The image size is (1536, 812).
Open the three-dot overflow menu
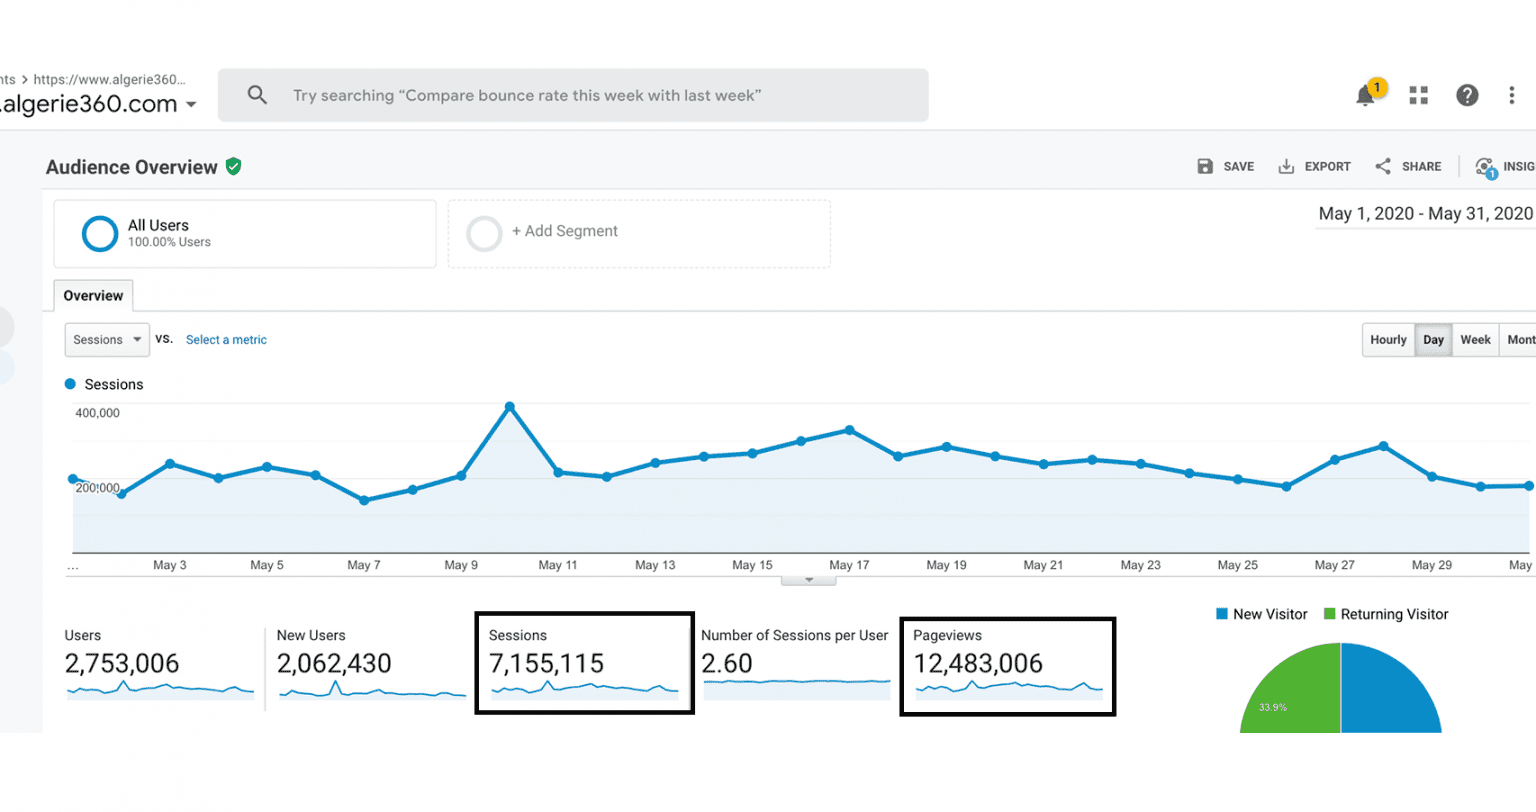pyautogui.click(x=1512, y=95)
